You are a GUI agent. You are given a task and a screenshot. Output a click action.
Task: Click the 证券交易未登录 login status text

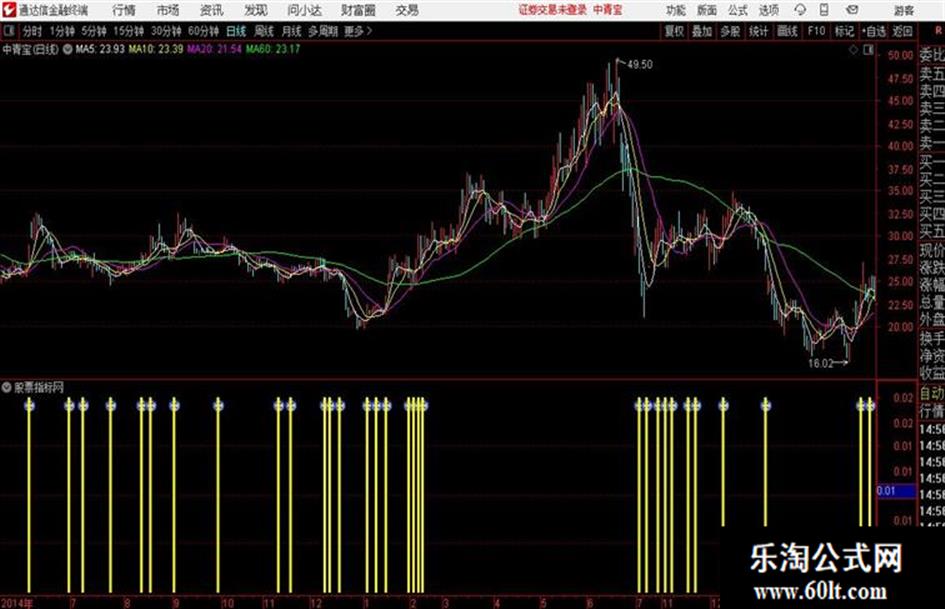pos(553,10)
